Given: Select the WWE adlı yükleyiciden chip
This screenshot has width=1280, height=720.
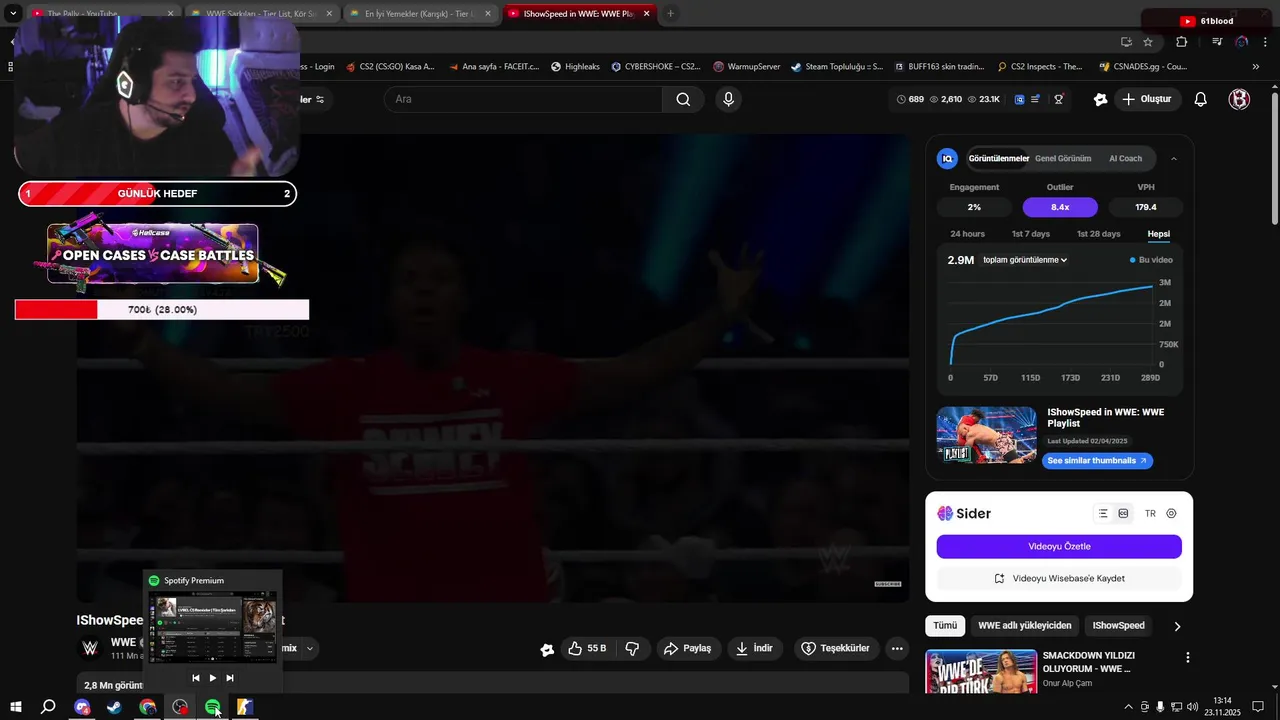Looking at the screenshot, I should [x=1025, y=626].
